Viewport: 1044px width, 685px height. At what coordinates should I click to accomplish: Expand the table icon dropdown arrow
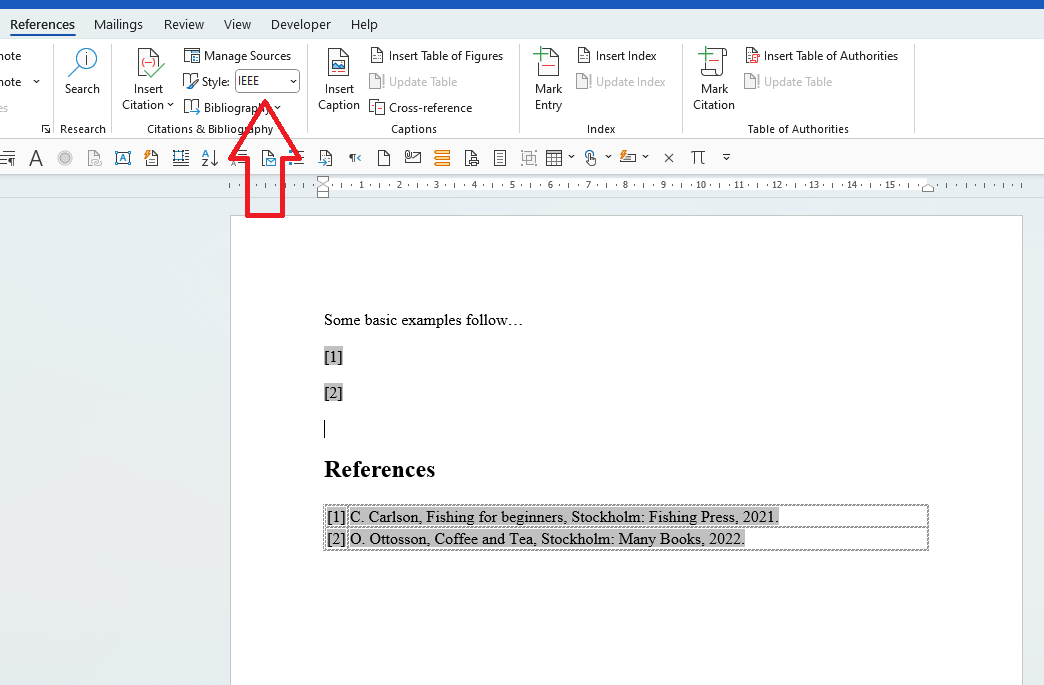(x=571, y=158)
